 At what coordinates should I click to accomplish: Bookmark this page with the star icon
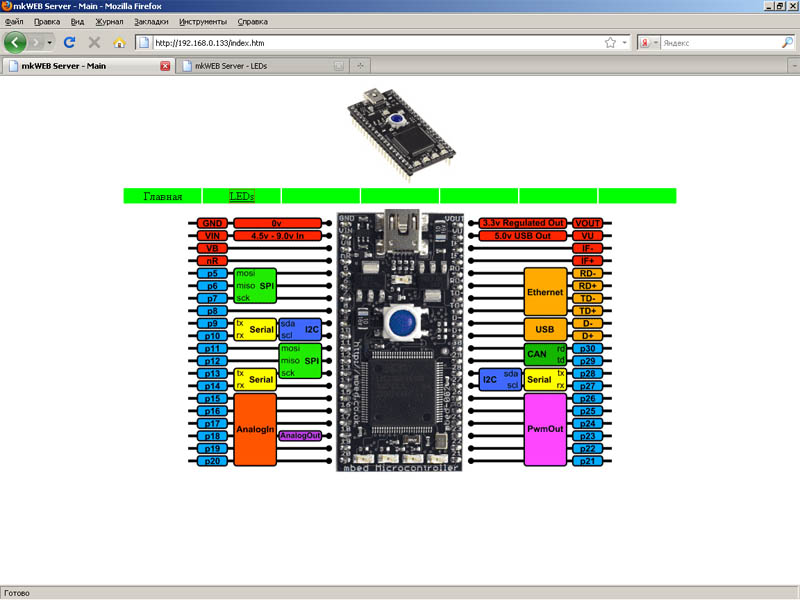(610, 43)
